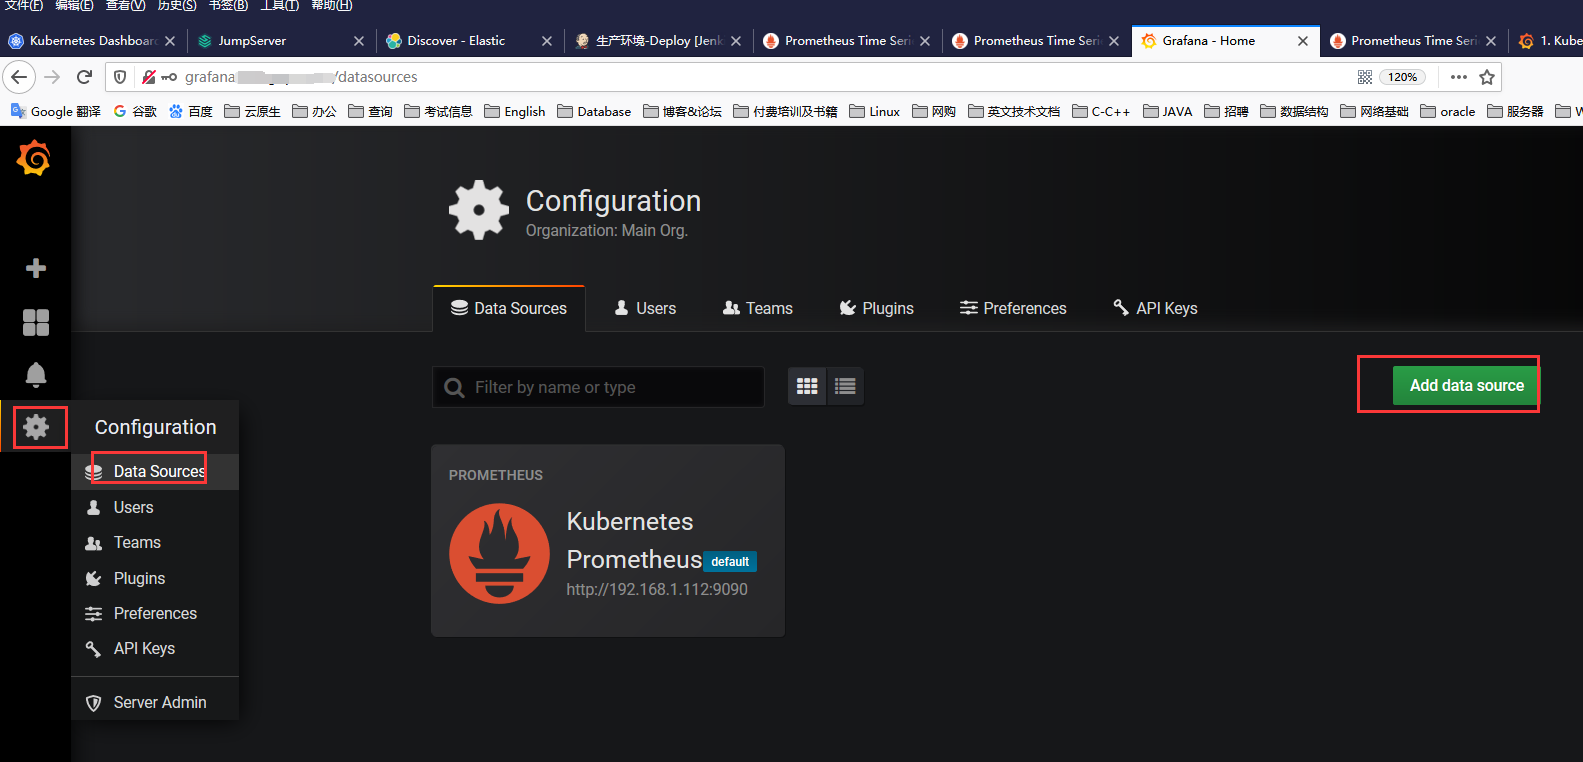Expand the oracle bookmark folder
This screenshot has height=762, width=1583.
click(x=1448, y=111)
